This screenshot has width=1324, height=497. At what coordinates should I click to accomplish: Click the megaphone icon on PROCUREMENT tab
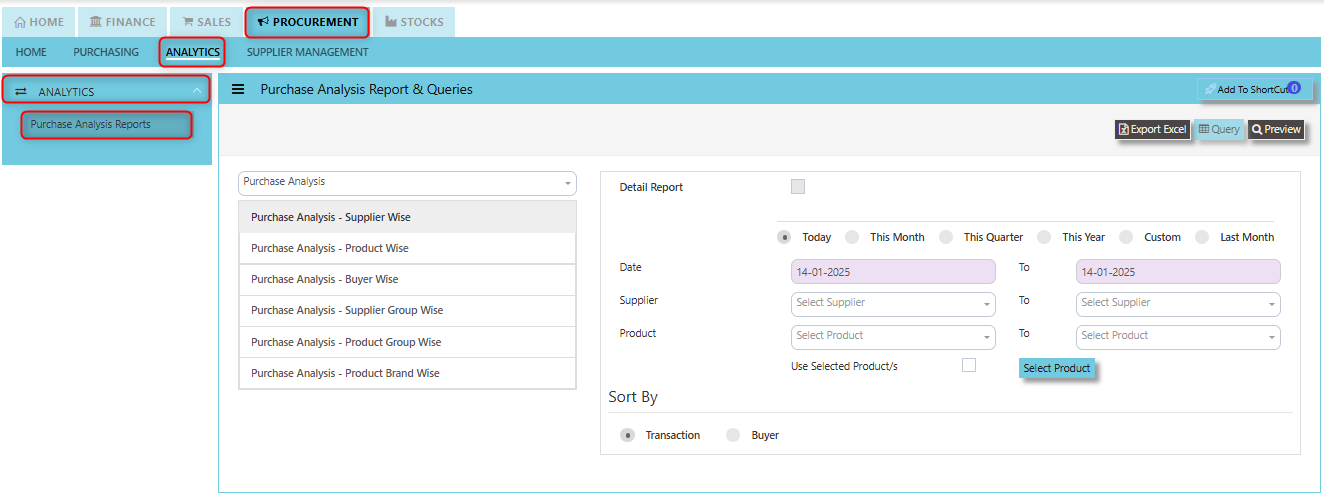(263, 22)
